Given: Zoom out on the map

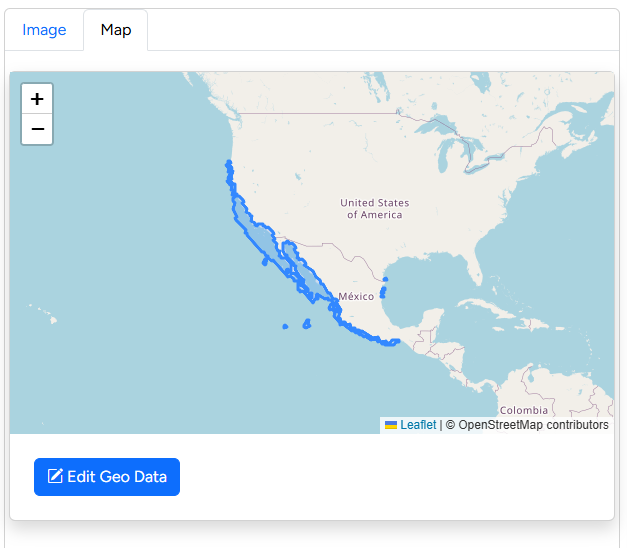Looking at the screenshot, I should (x=37, y=129).
